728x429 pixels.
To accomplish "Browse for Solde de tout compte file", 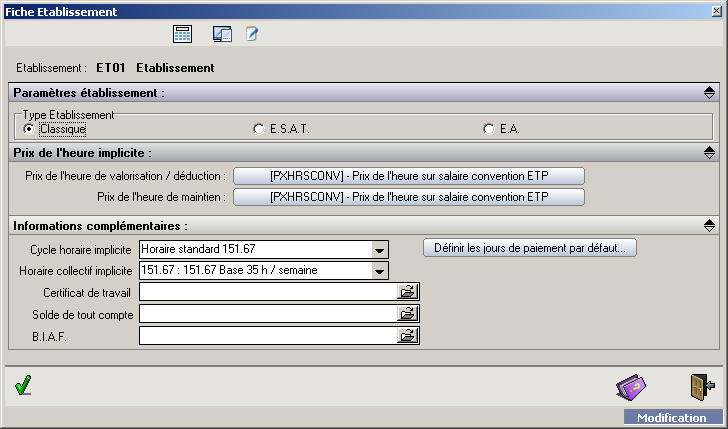I will tap(408, 314).
